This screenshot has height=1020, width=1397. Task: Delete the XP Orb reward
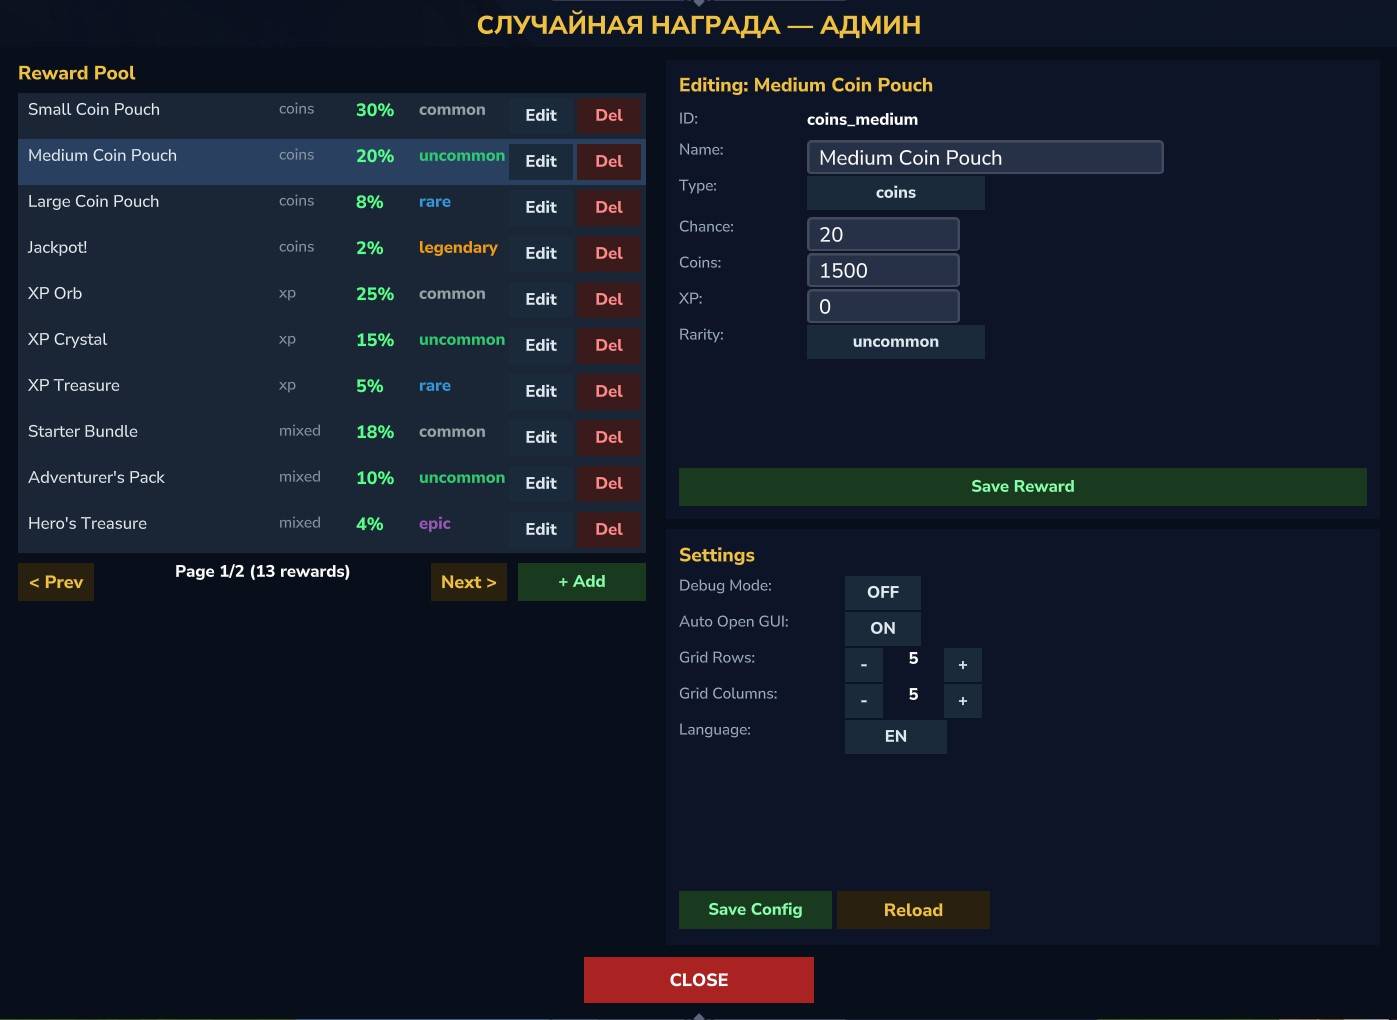coord(609,299)
